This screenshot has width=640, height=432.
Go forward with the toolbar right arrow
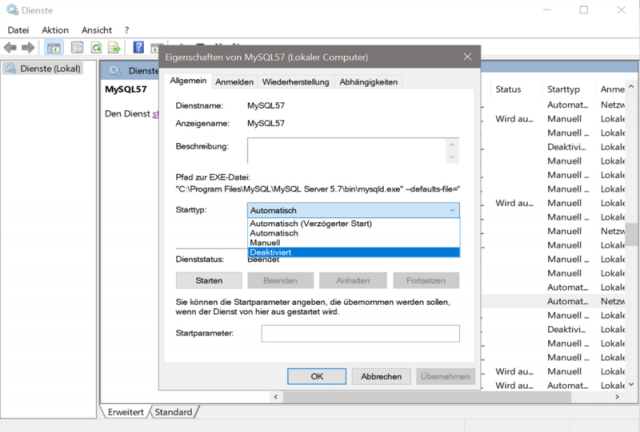[x=28, y=48]
